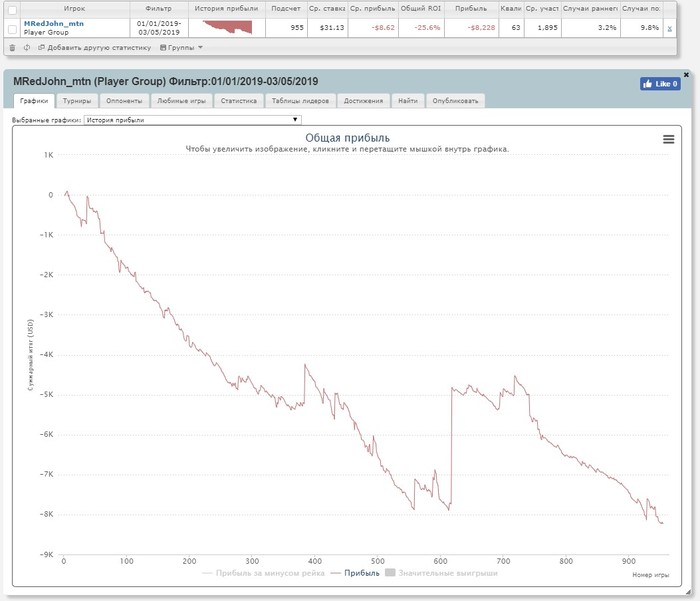Sort by the 'Ср. прибыль' column header

click(373, 8)
